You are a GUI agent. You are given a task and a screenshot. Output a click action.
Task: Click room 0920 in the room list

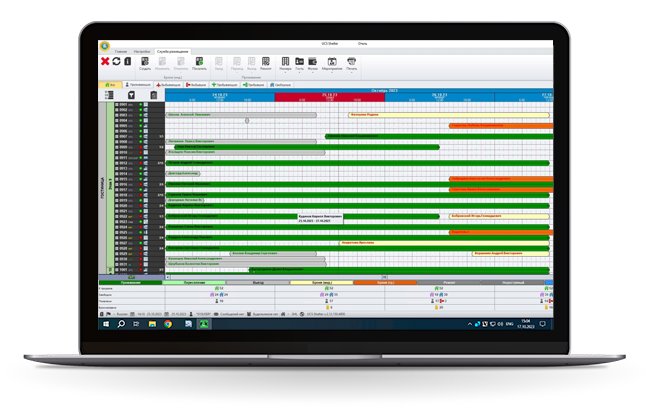click(x=124, y=206)
